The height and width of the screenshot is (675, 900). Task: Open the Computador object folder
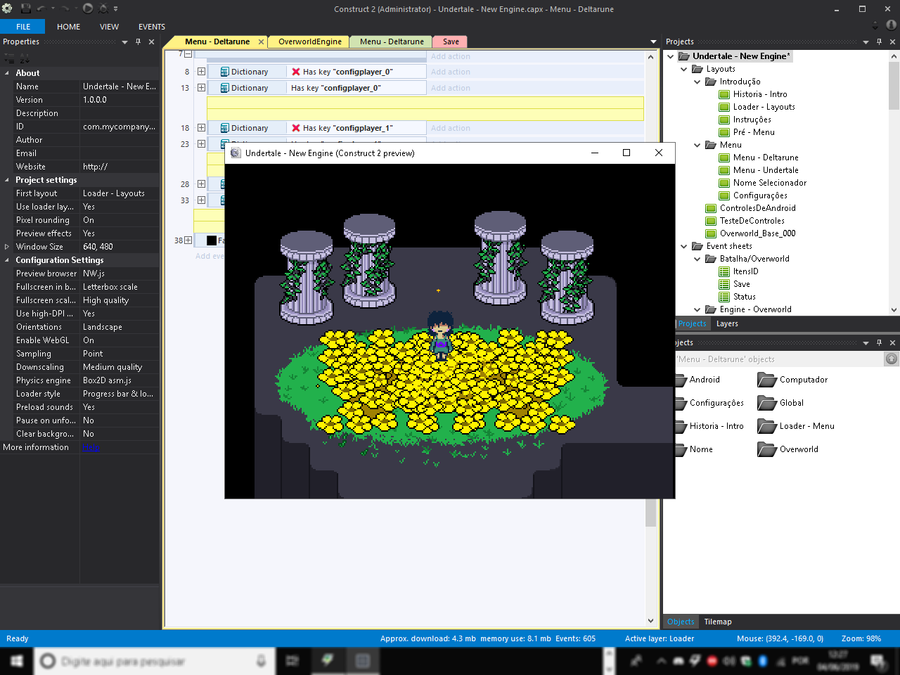click(792, 379)
